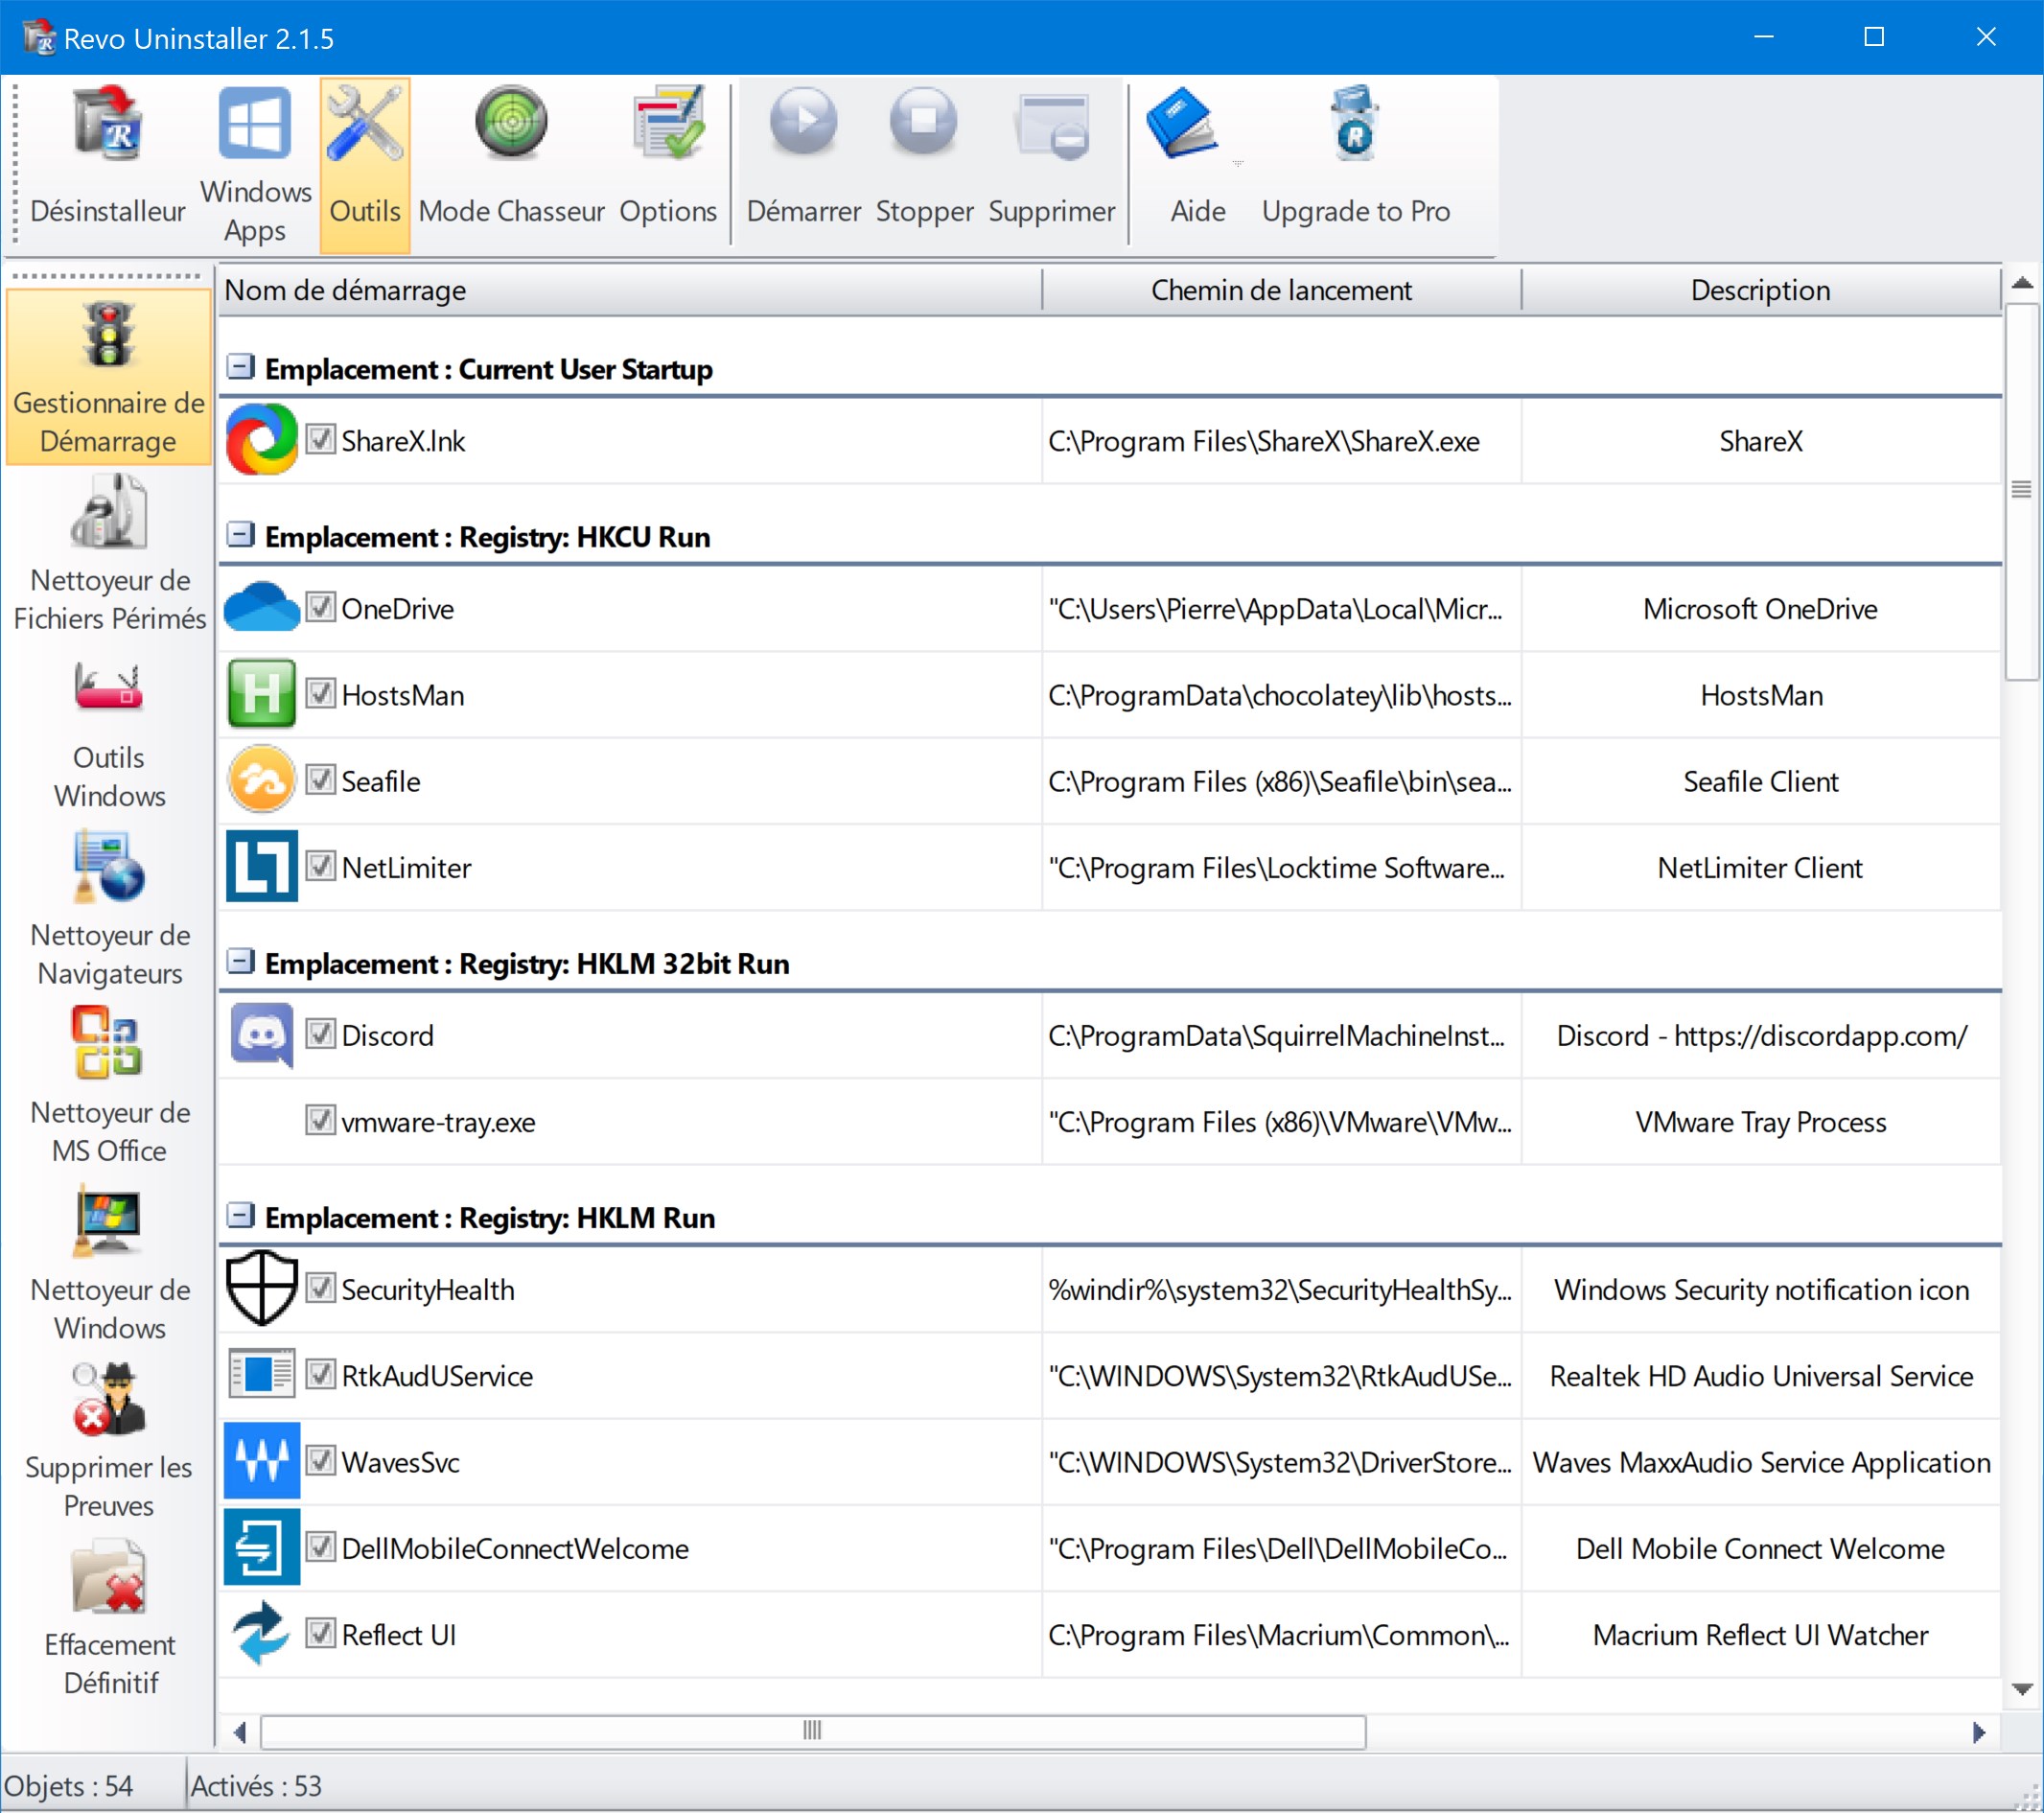Image resolution: width=2044 pixels, height=1813 pixels.
Task: Click the HostsMan green H icon
Action: [x=262, y=693]
